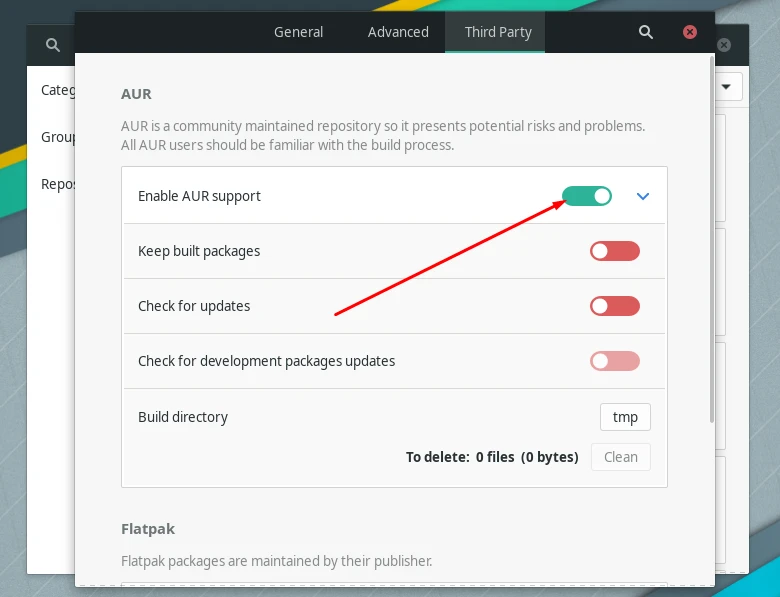Image resolution: width=780 pixels, height=597 pixels.
Task: Close the preferences dialog with the red X
Action: tap(689, 32)
